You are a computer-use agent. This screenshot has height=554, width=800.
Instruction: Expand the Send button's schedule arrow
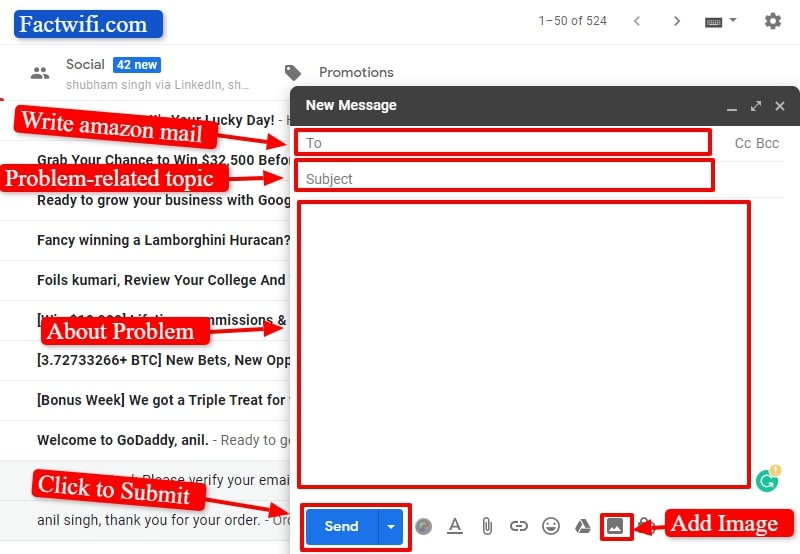(x=391, y=527)
